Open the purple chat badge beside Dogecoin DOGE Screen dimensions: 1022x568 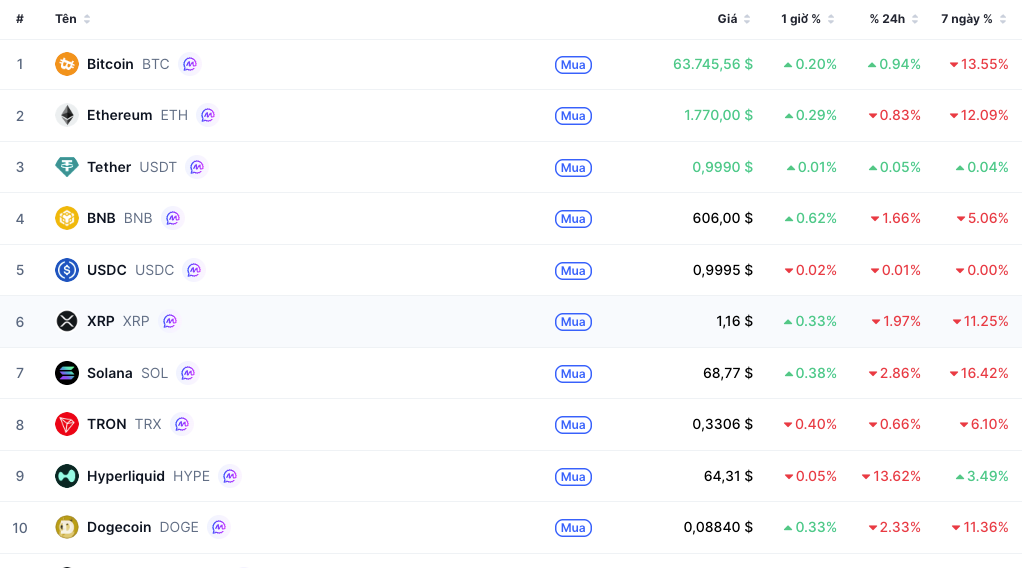pos(219,527)
